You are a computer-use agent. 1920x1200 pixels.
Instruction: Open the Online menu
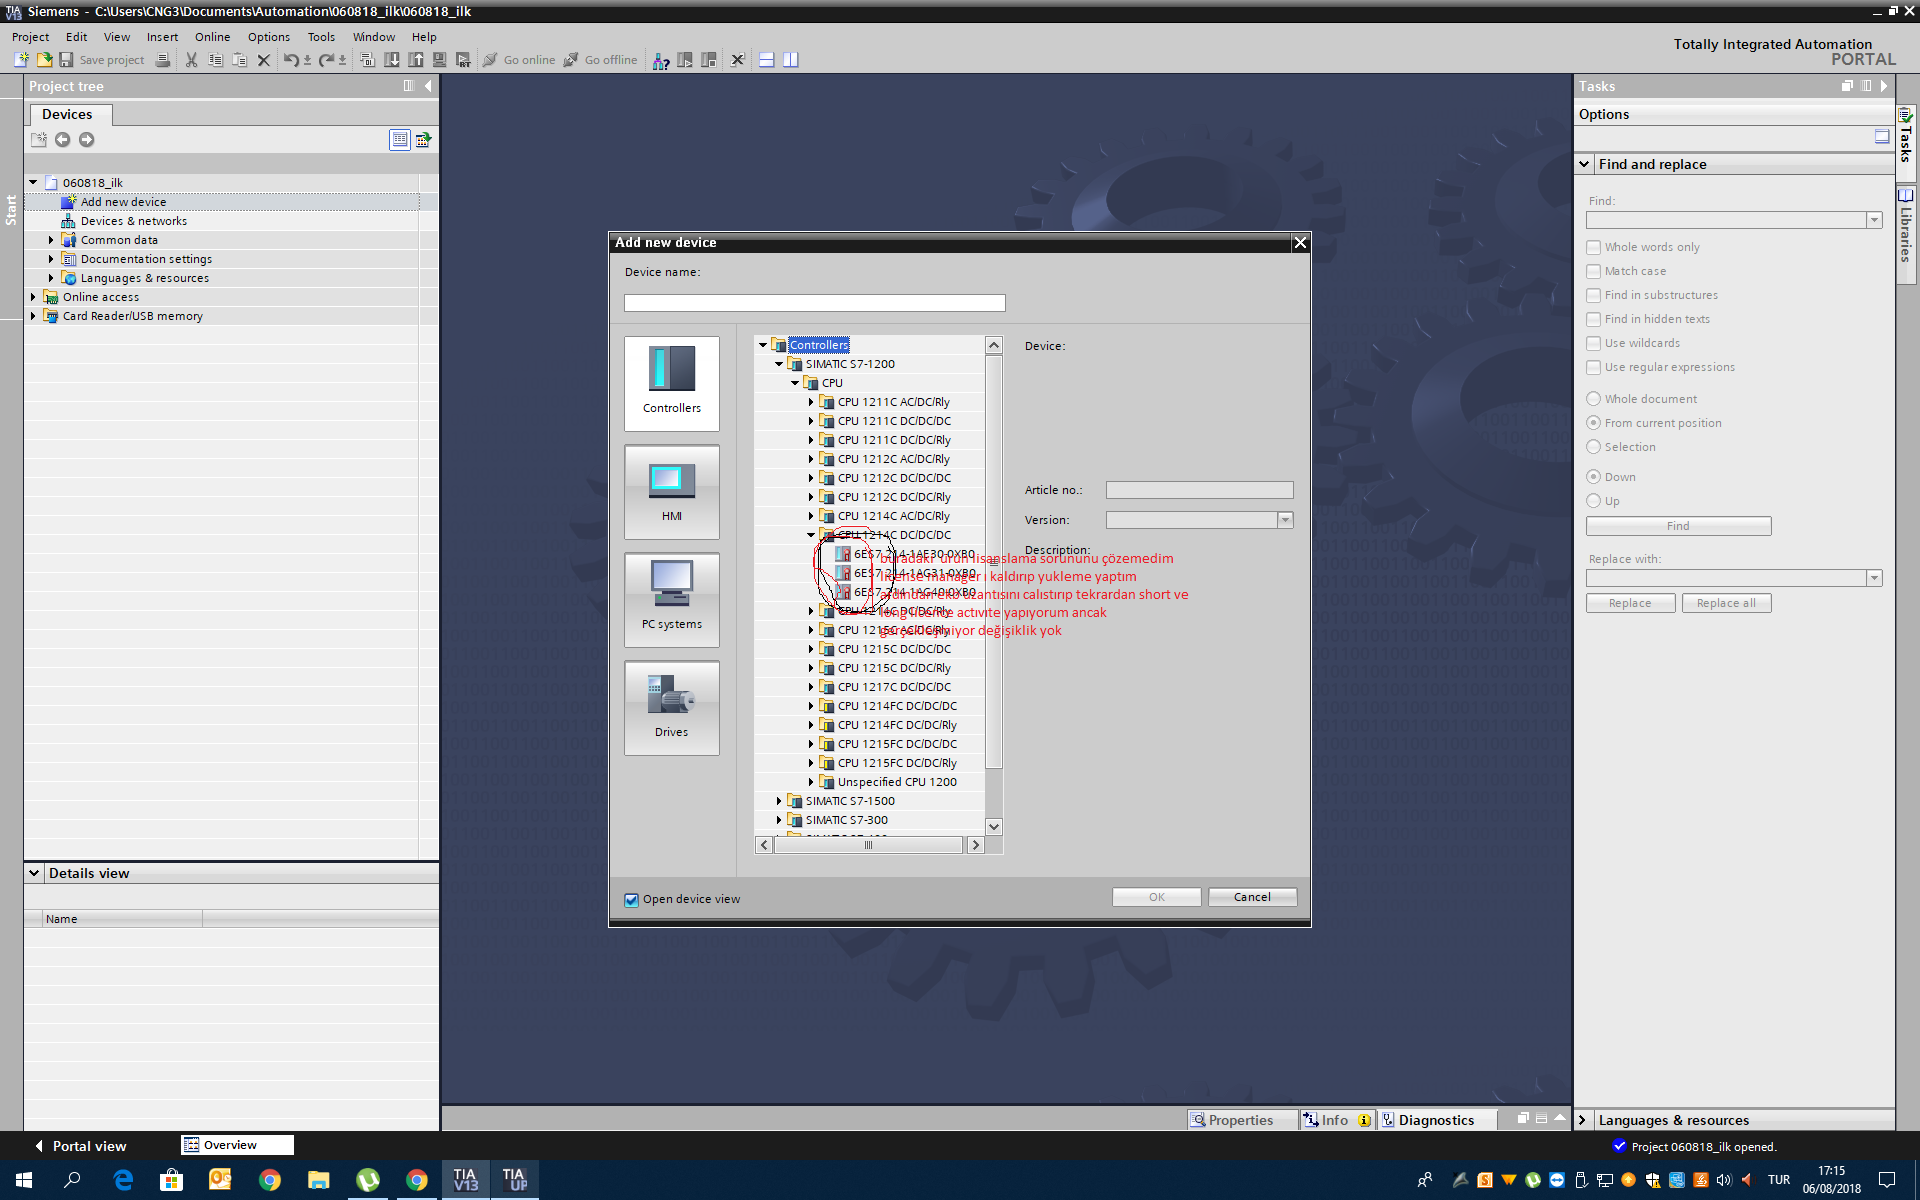pyautogui.click(x=212, y=37)
